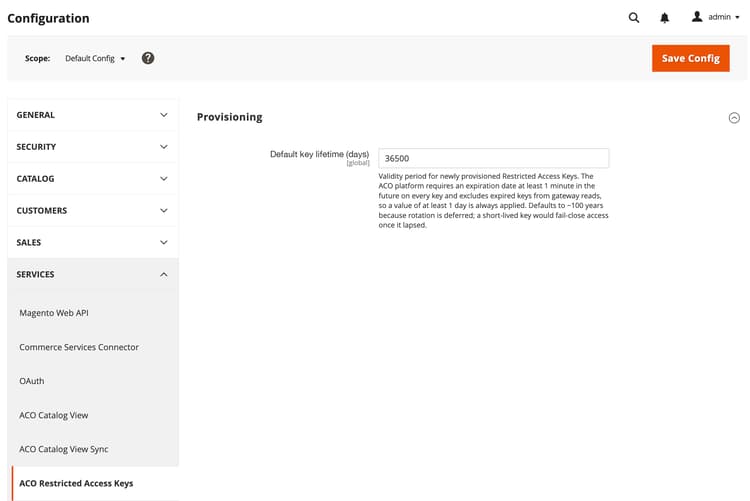Expand the CUSTOMERS configuration section
The width and height of the screenshot is (750, 501).
tap(93, 211)
